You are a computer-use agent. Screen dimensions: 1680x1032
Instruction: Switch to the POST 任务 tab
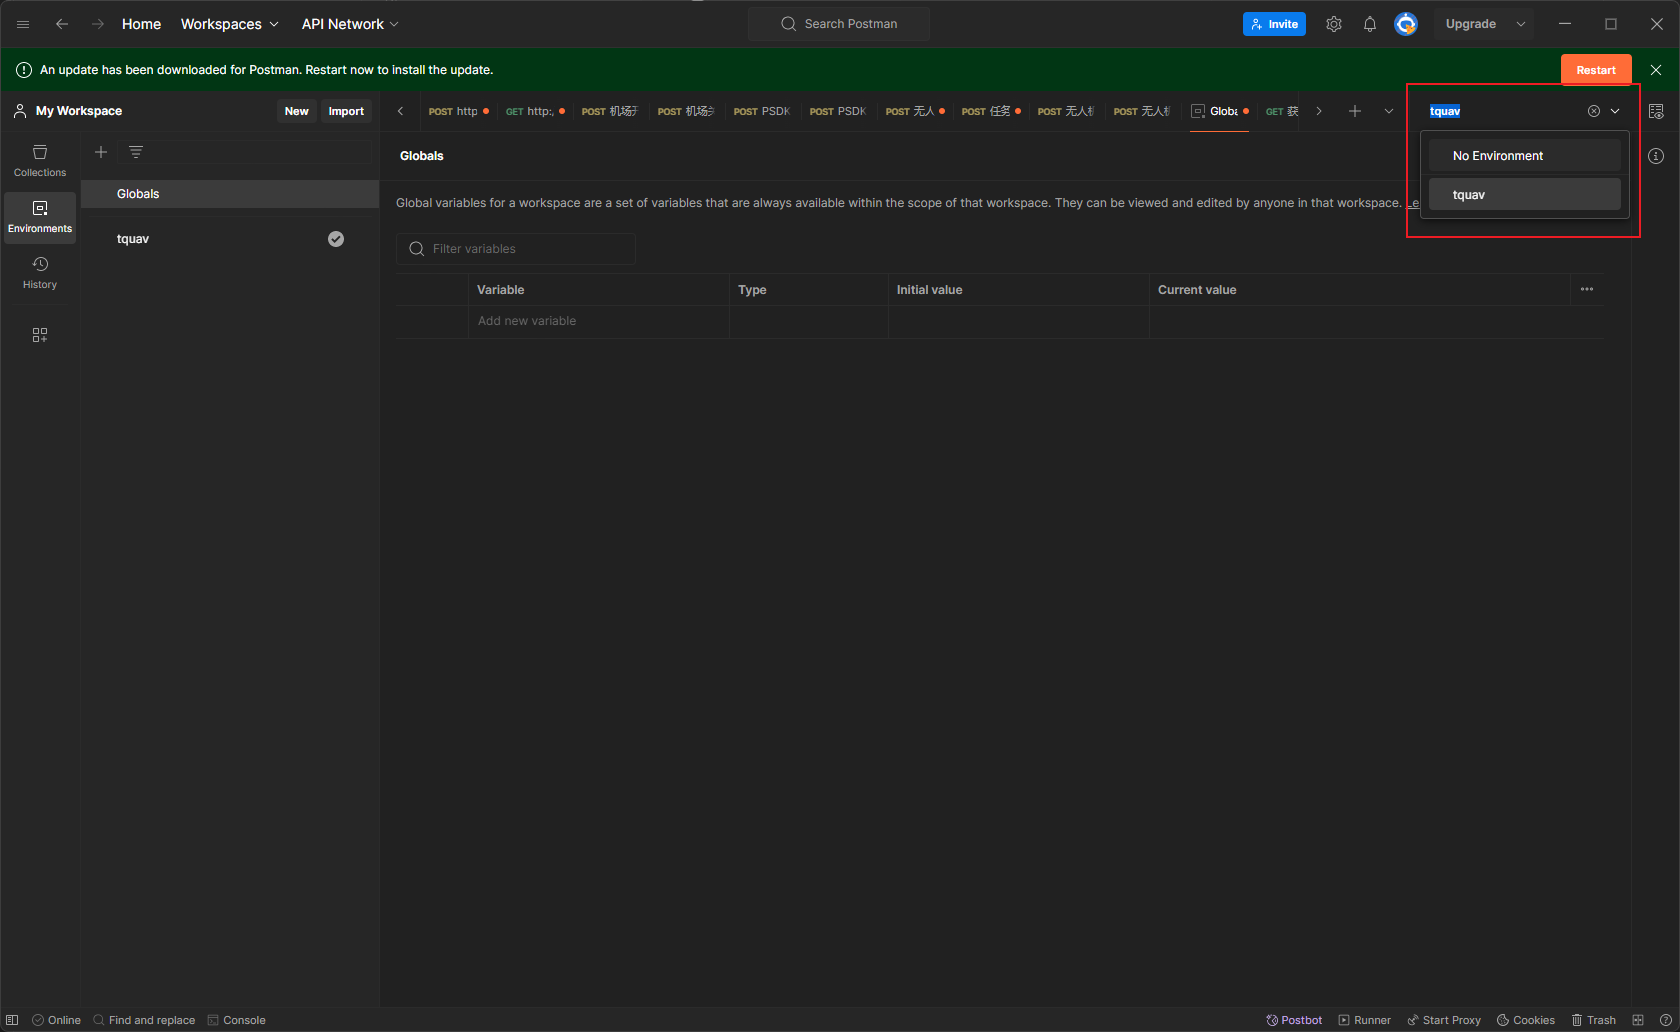click(x=991, y=111)
